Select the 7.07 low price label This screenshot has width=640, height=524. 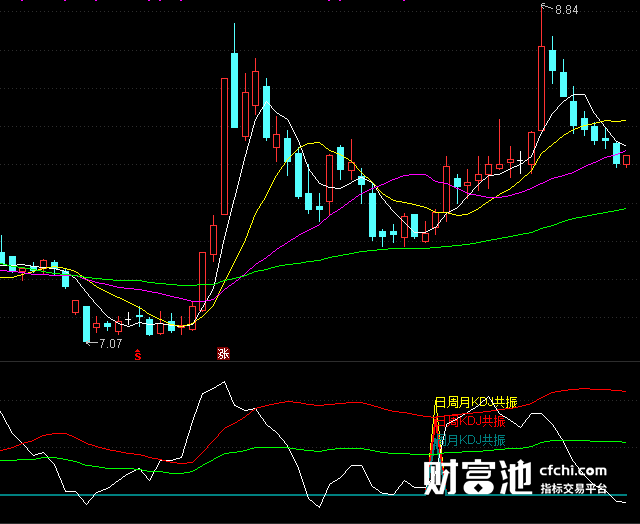pyautogui.click(x=110, y=344)
